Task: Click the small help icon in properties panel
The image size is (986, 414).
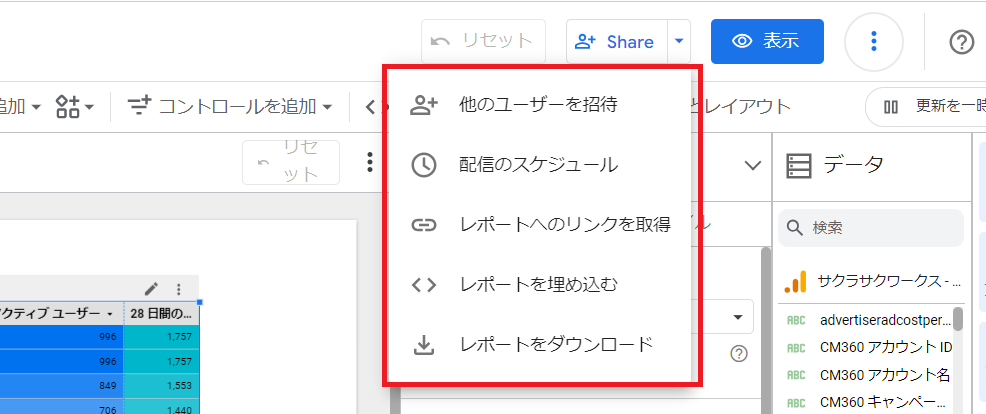Action: pyautogui.click(x=739, y=354)
